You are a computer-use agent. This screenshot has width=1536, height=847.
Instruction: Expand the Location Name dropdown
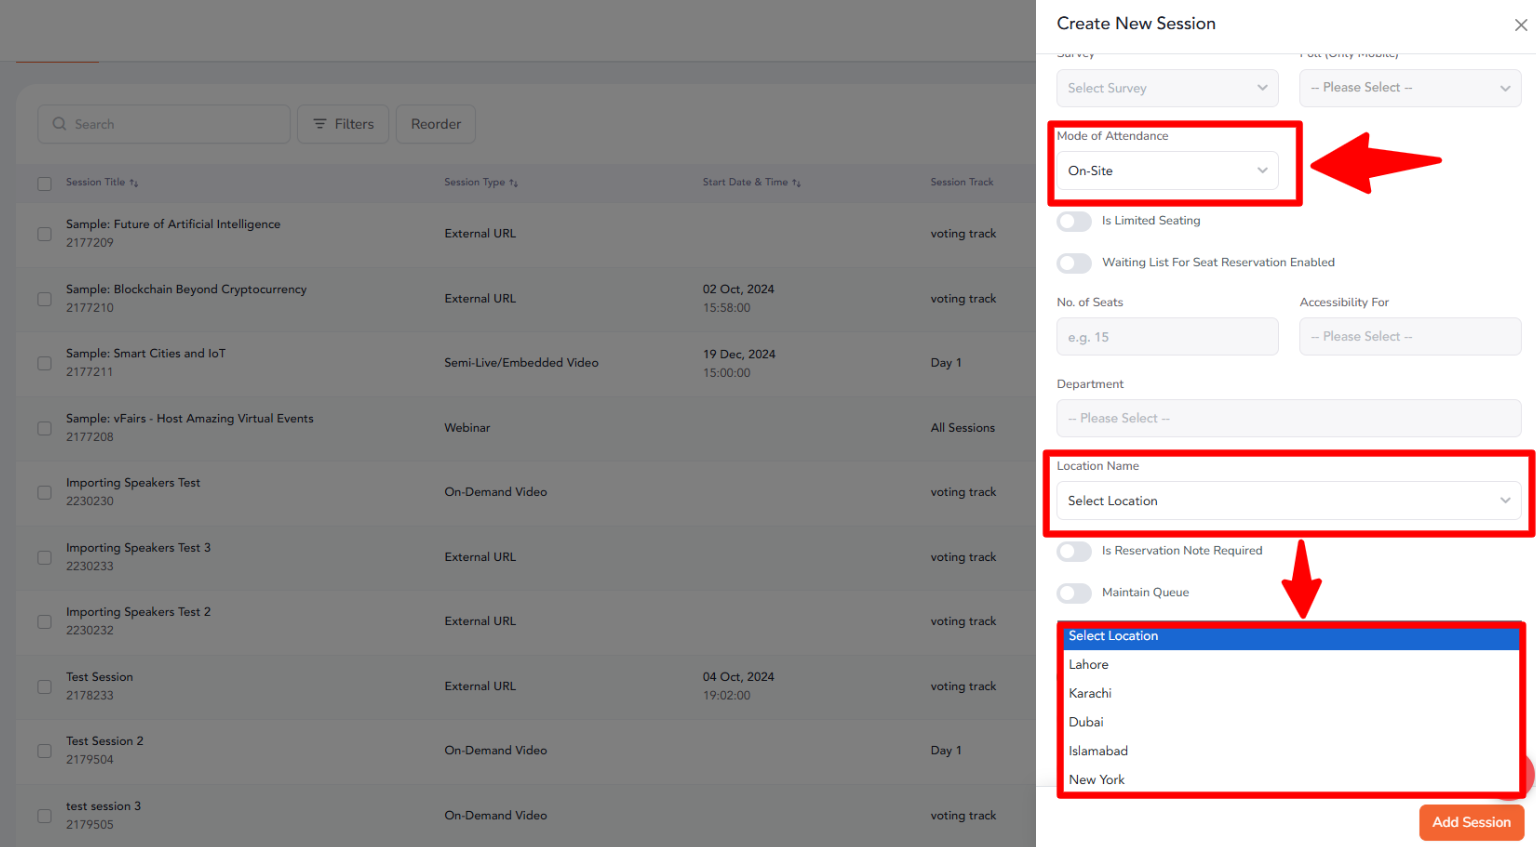pos(1288,501)
